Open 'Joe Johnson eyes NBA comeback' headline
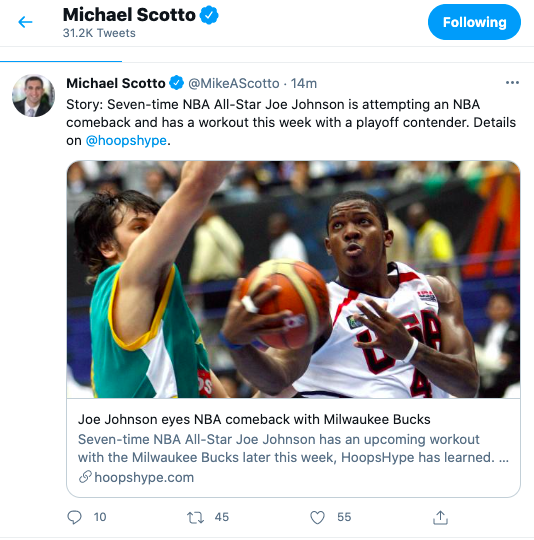This screenshot has width=534, height=540. pos(254,419)
